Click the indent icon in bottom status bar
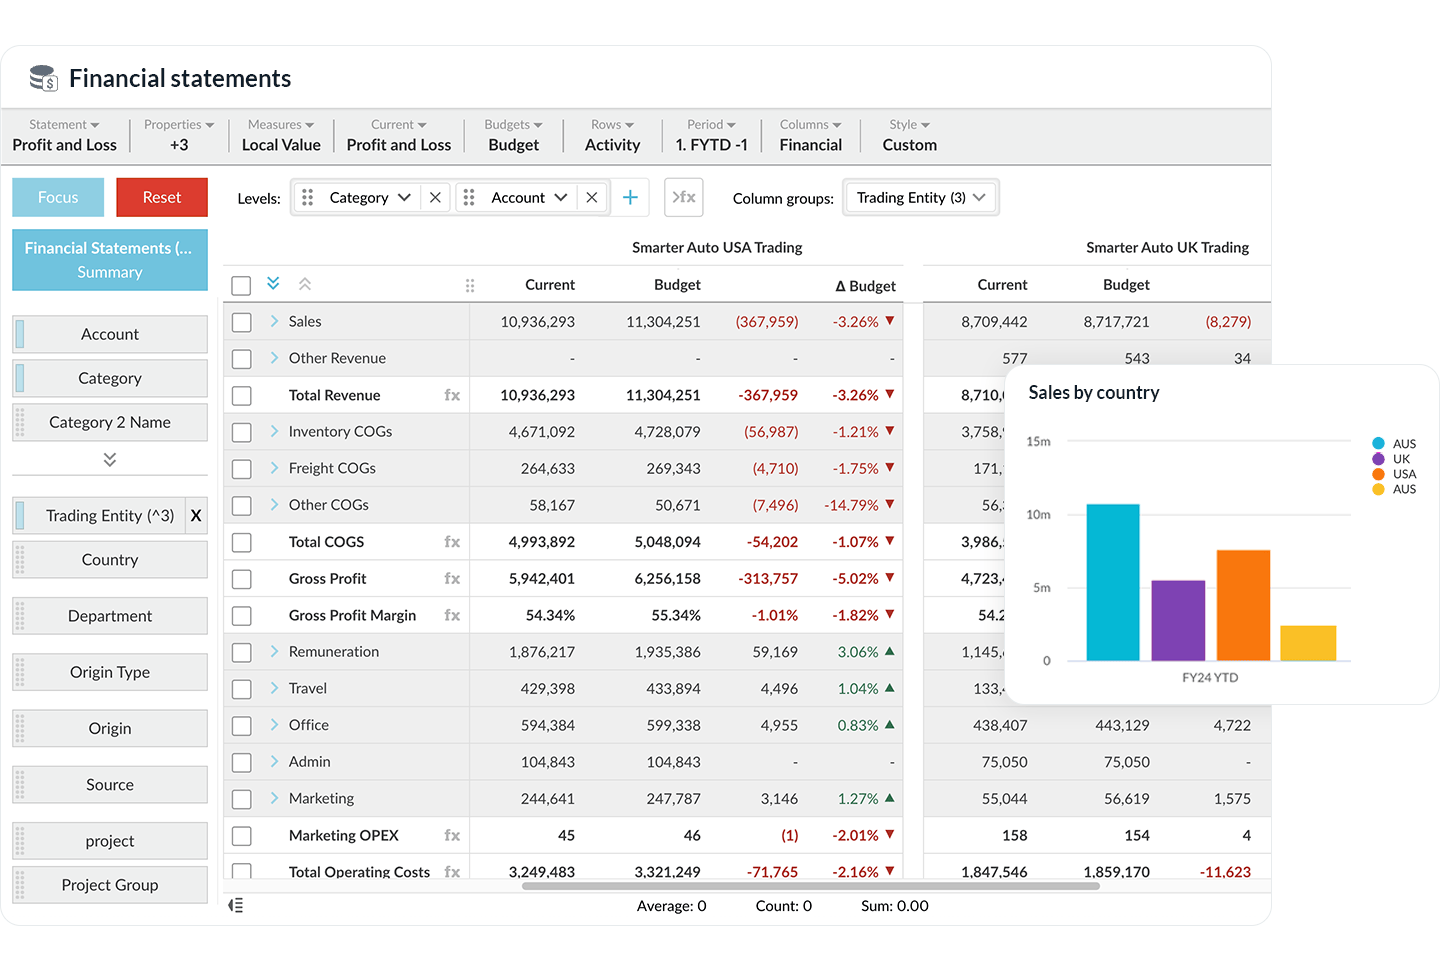1440x970 pixels. coord(236,905)
